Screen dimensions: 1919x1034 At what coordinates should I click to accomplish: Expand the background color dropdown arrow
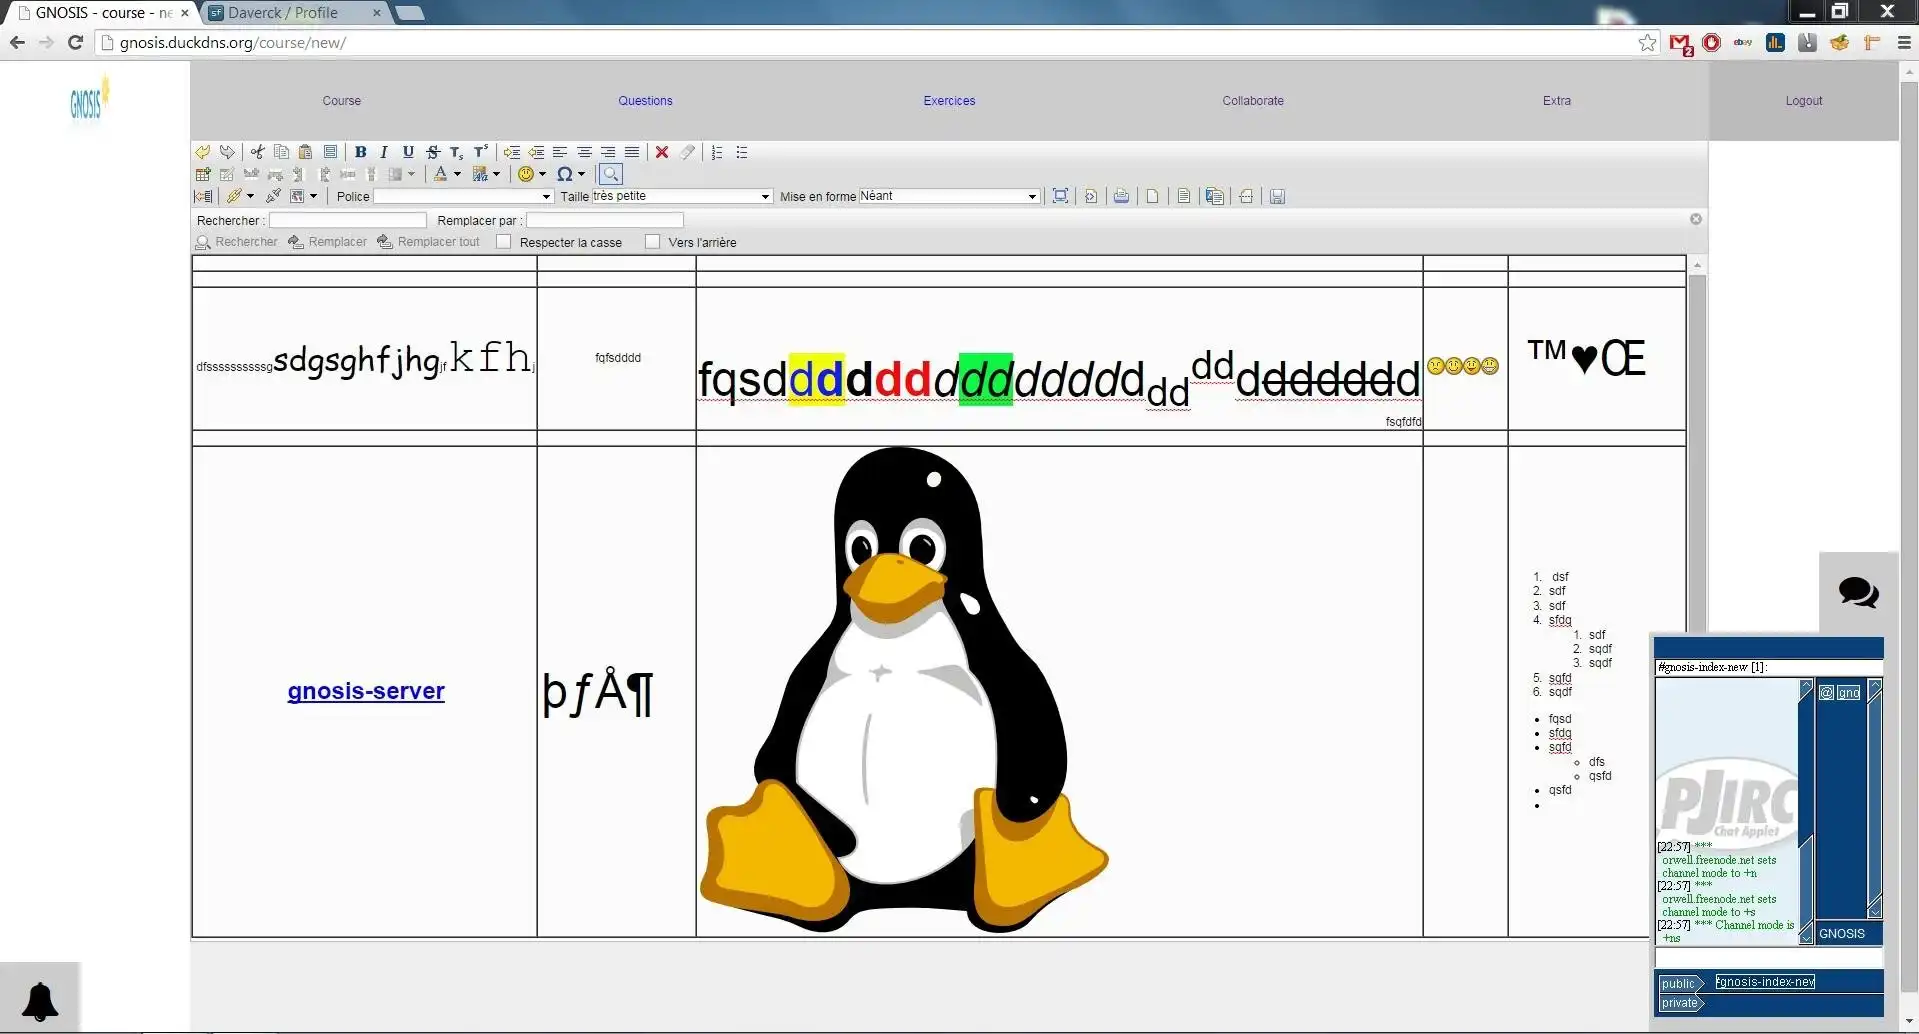click(496, 174)
